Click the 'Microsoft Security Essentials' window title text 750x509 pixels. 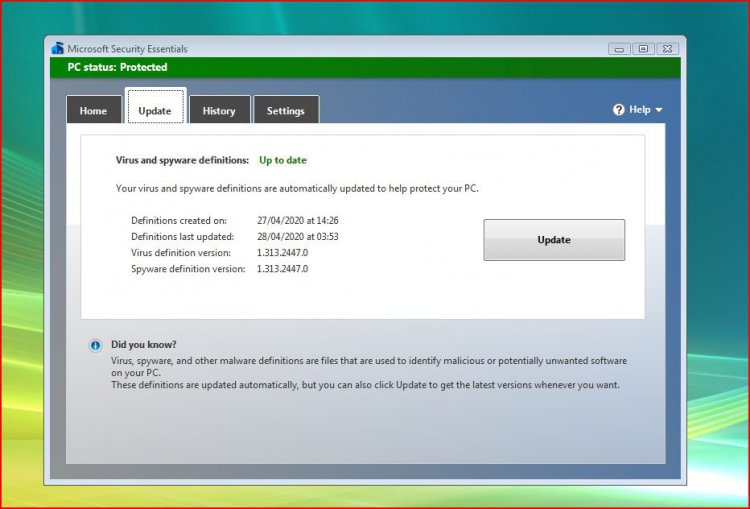point(127,49)
